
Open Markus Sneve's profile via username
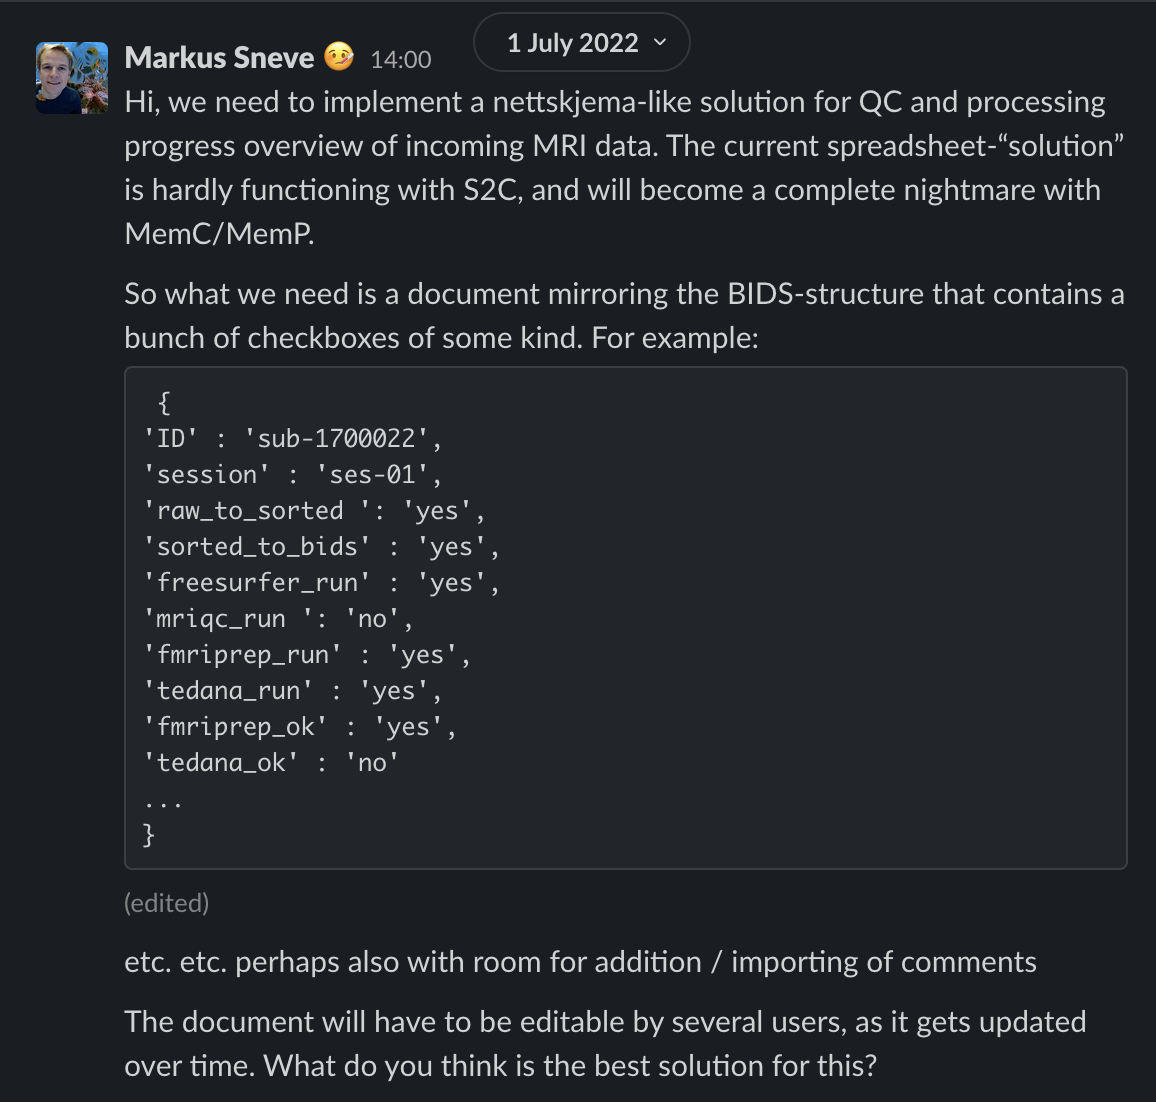pyautogui.click(x=219, y=58)
